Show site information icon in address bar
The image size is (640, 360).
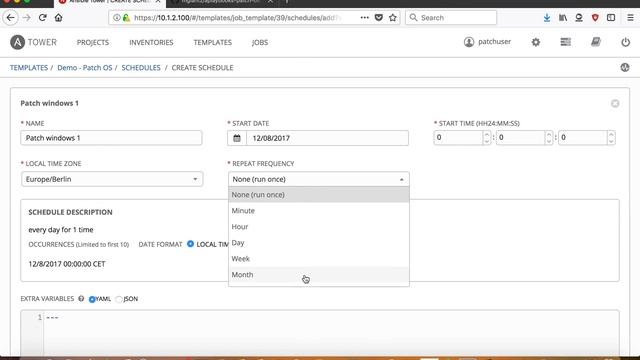coord(117,18)
